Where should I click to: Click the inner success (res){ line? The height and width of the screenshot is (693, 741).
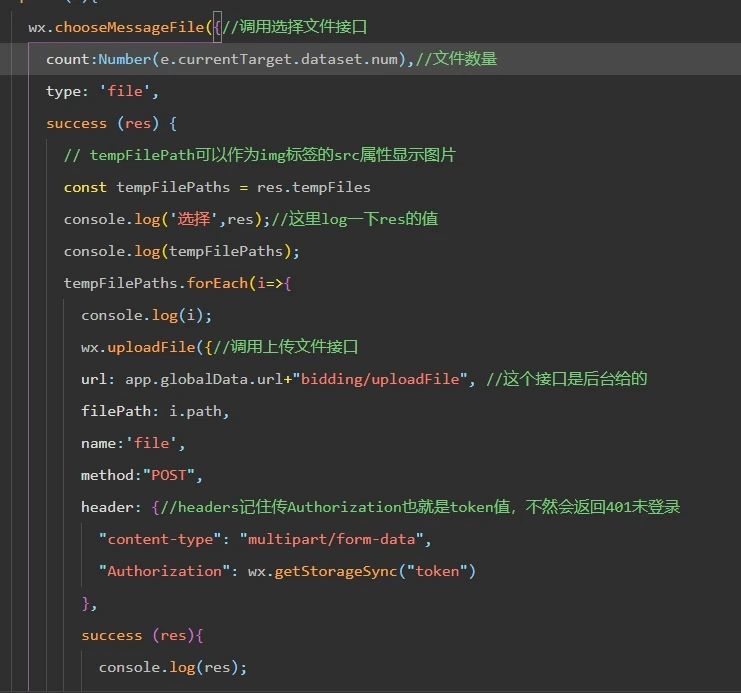coord(142,635)
